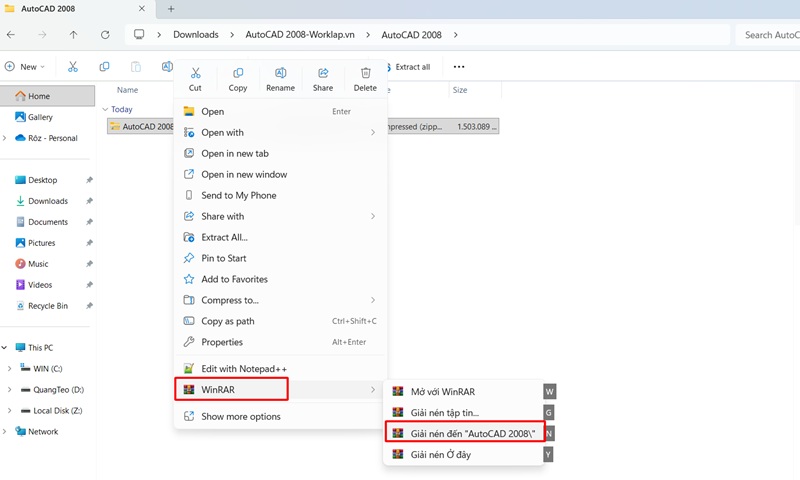Unpin Music from Quick access
800x480 pixels.
point(89,264)
